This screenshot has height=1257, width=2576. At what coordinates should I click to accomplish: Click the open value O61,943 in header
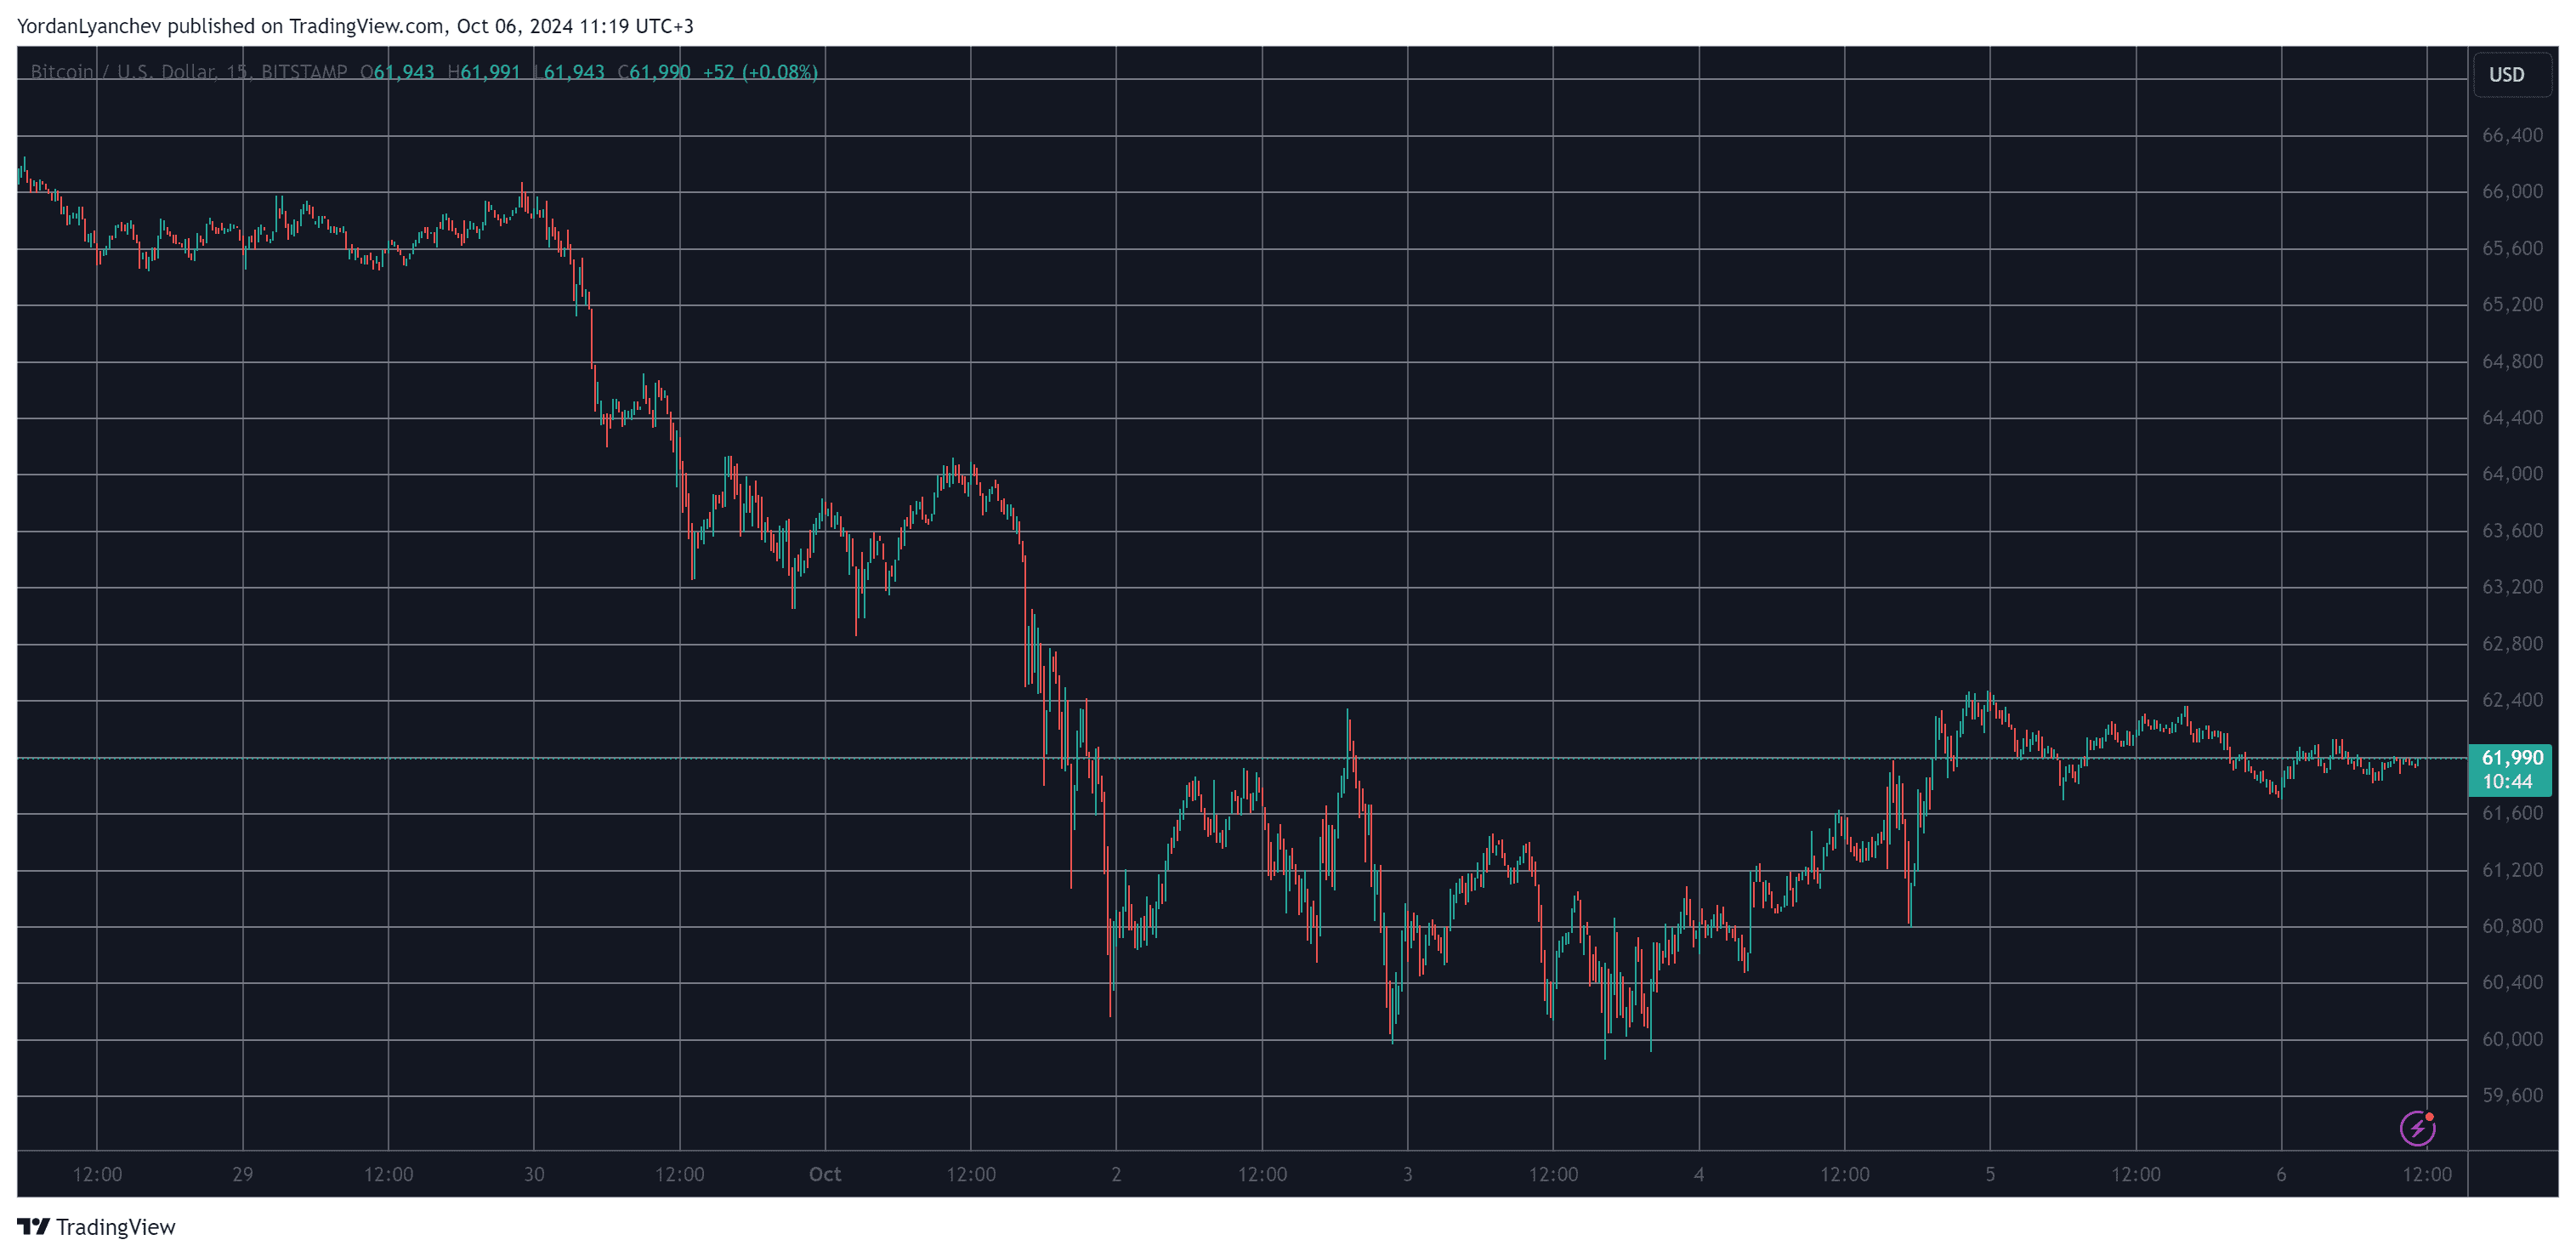(397, 72)
